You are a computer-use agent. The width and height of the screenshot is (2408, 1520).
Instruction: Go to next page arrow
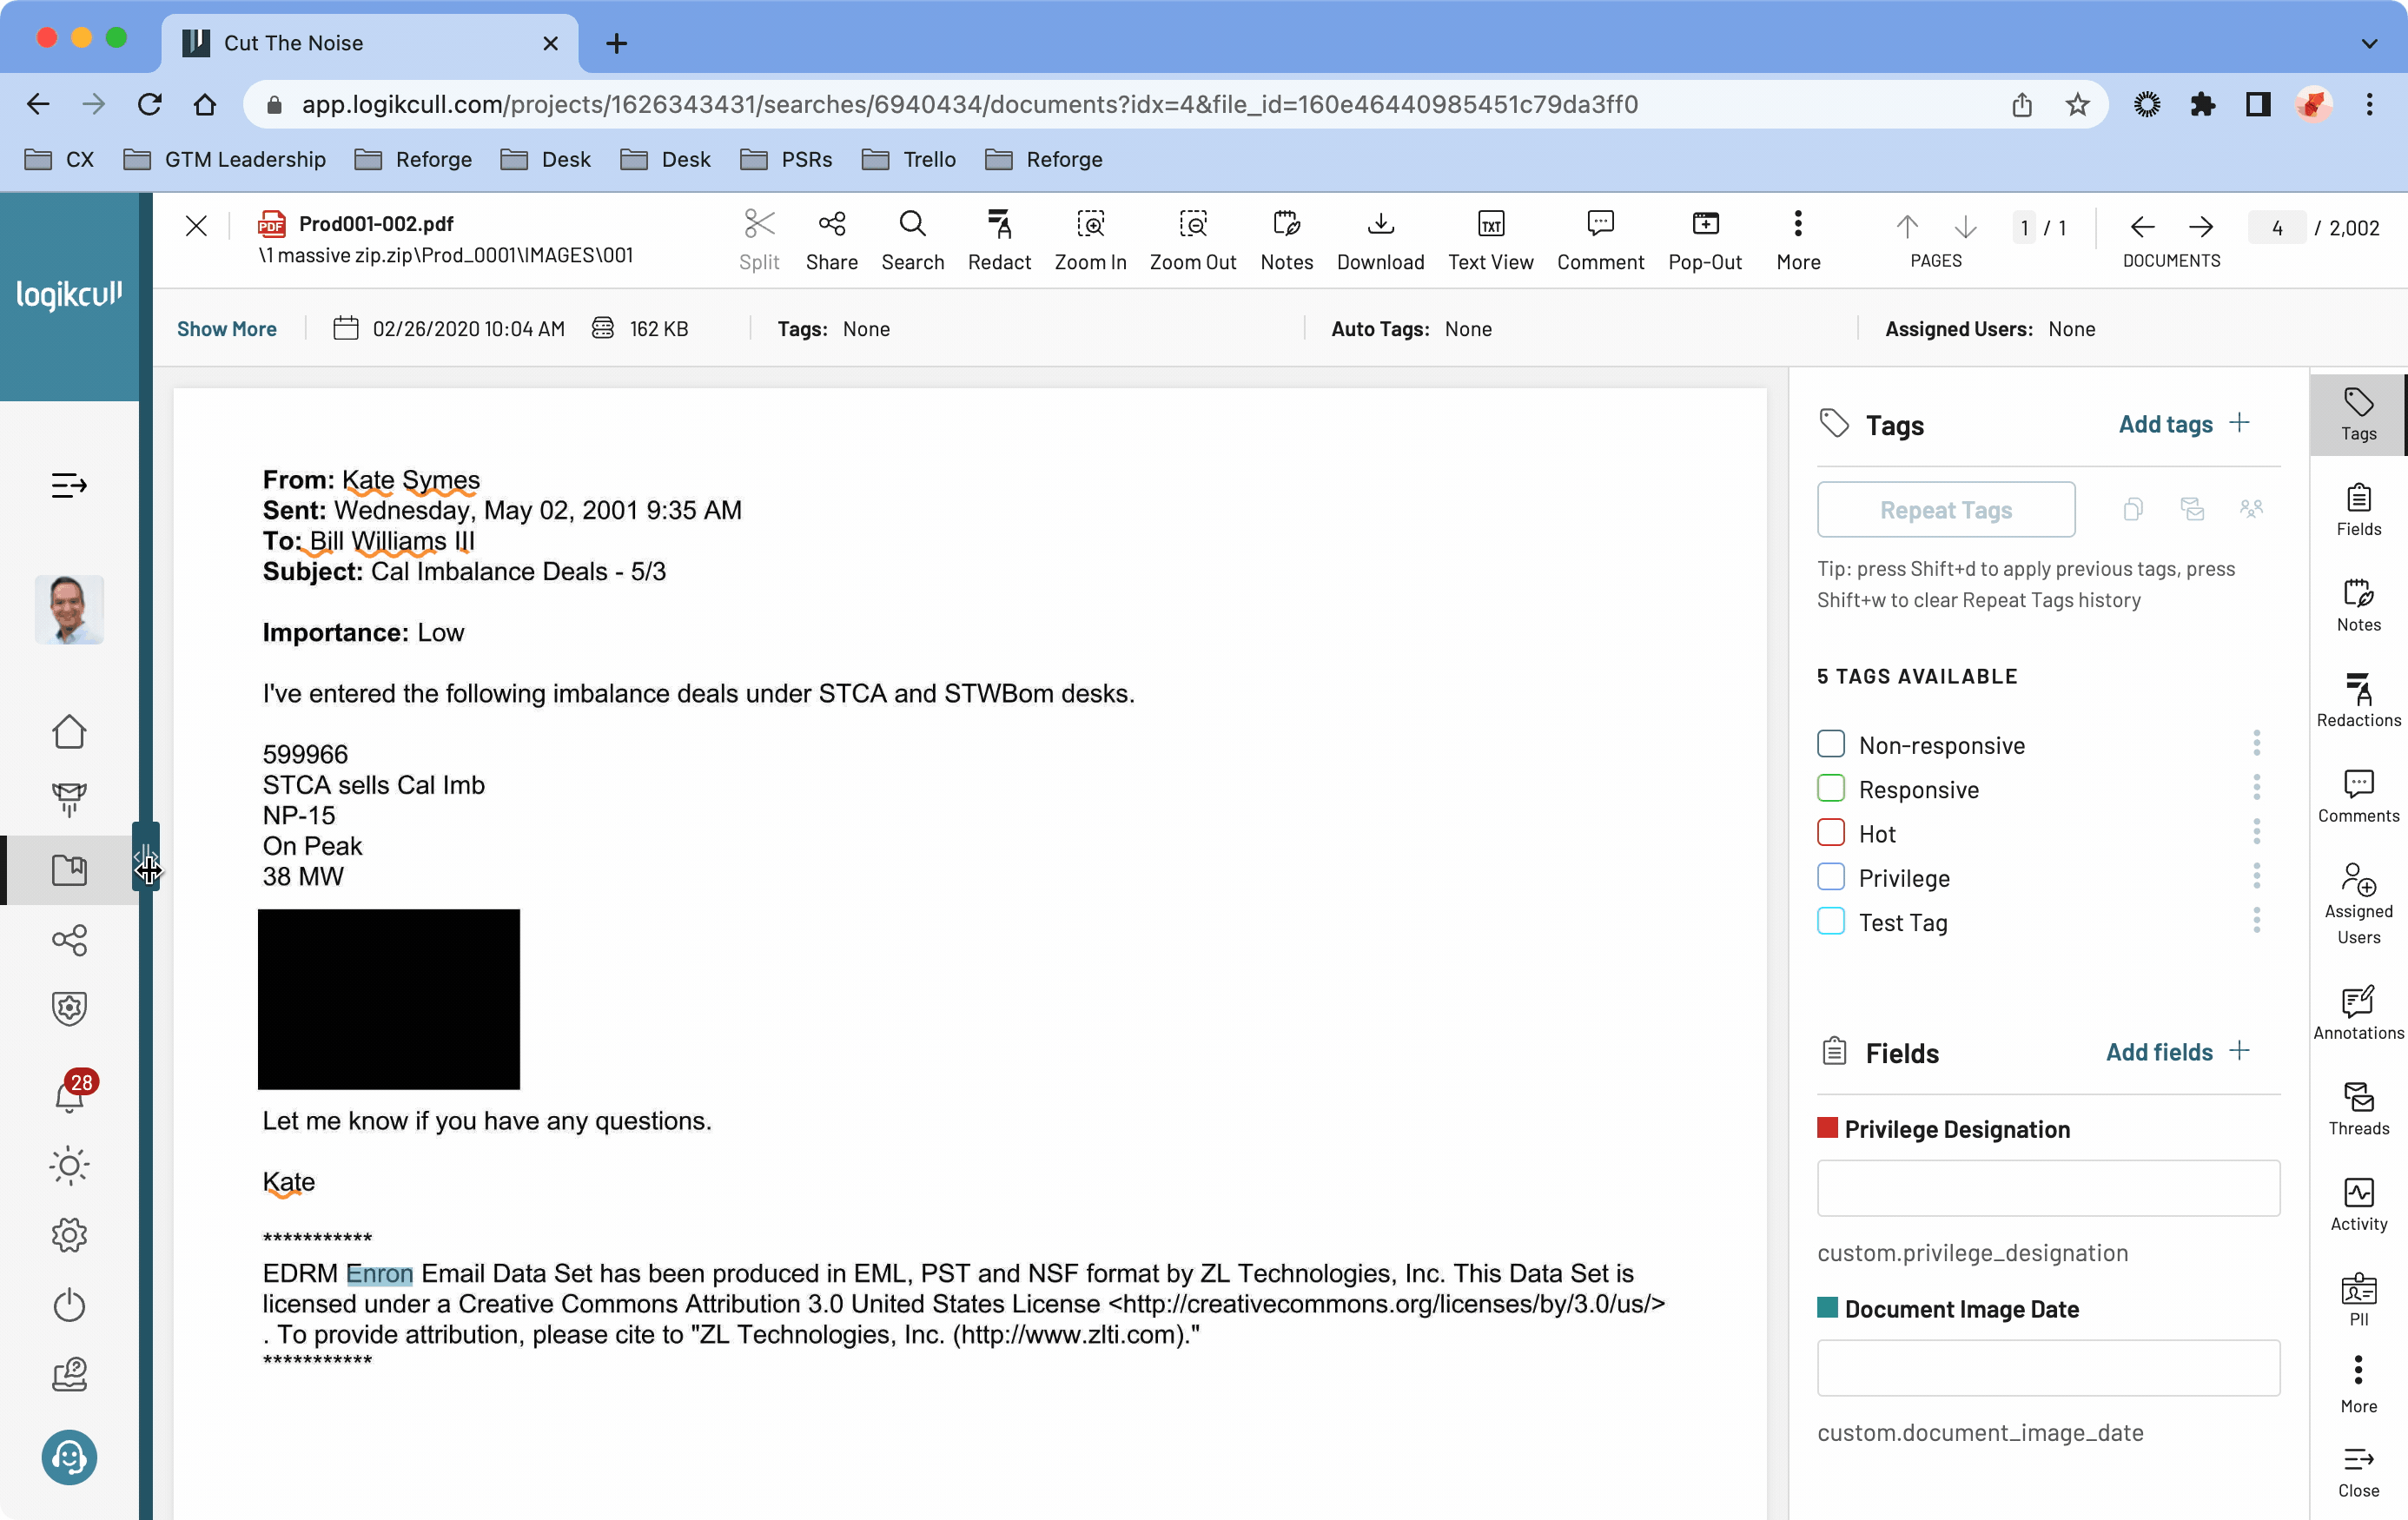(x=1965, y=227)
